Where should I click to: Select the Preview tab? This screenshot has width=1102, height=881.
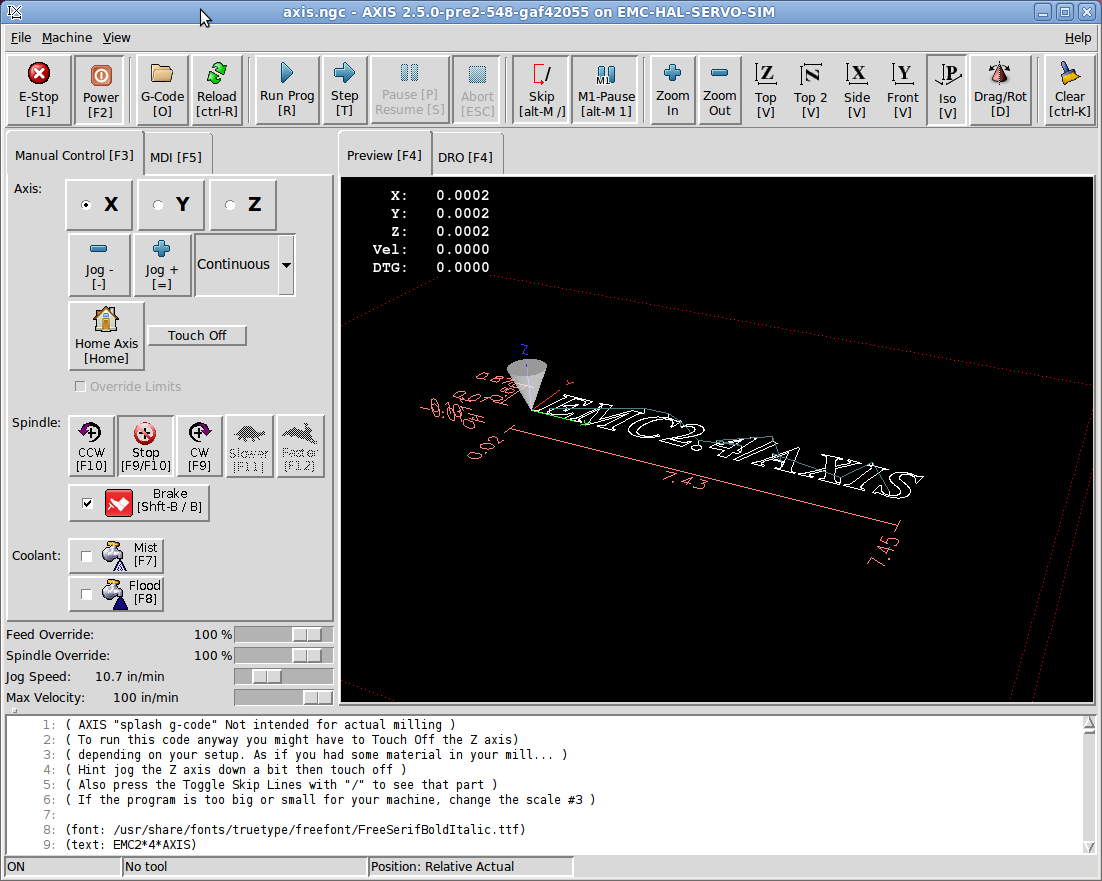click(384, 155)
